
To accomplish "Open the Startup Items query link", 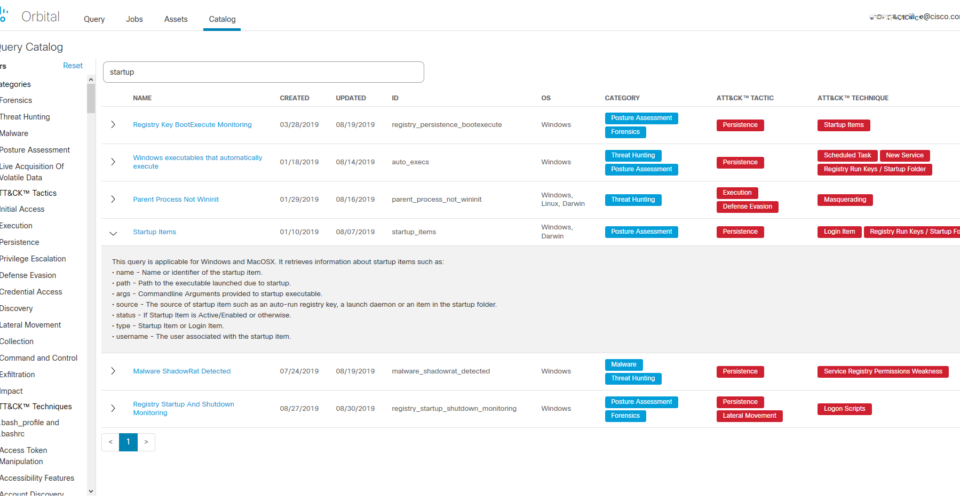I will [x=154, y=232].
